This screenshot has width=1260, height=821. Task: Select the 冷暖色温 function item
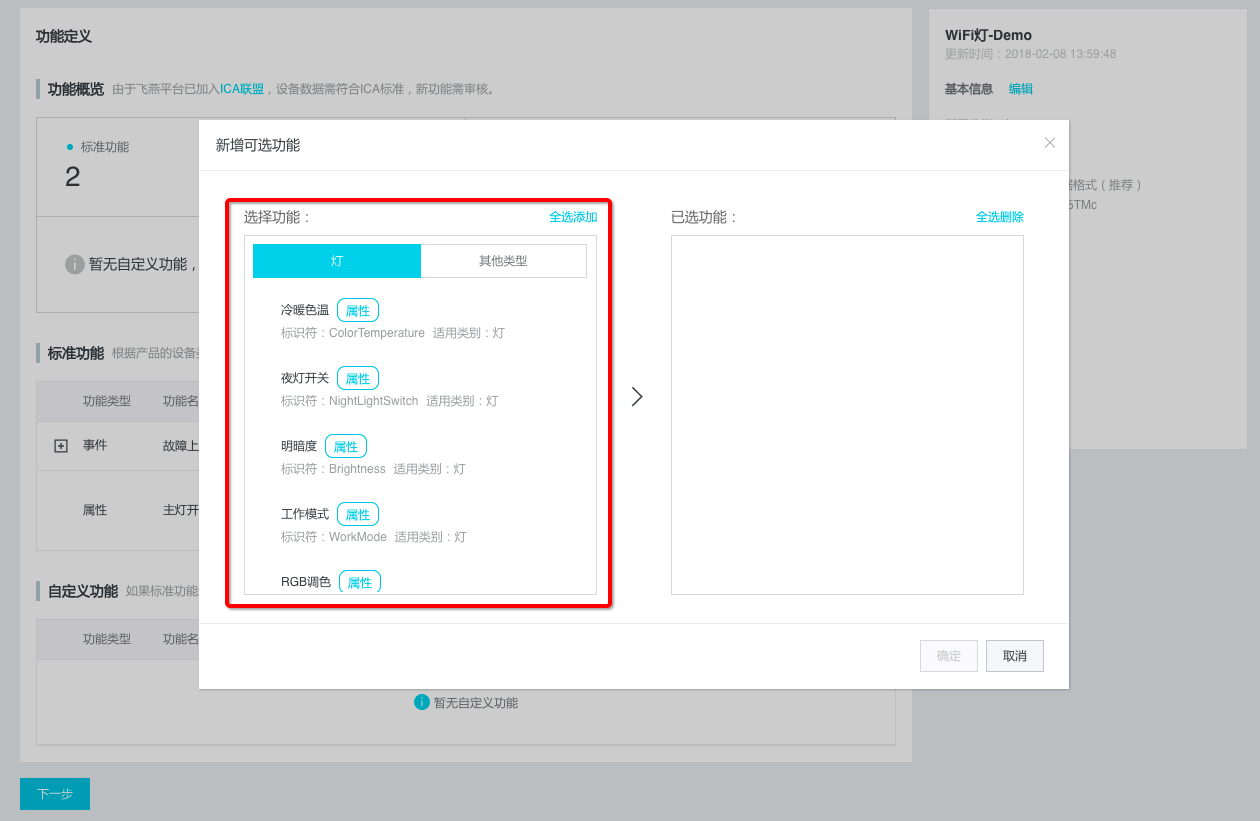point(305,310)
